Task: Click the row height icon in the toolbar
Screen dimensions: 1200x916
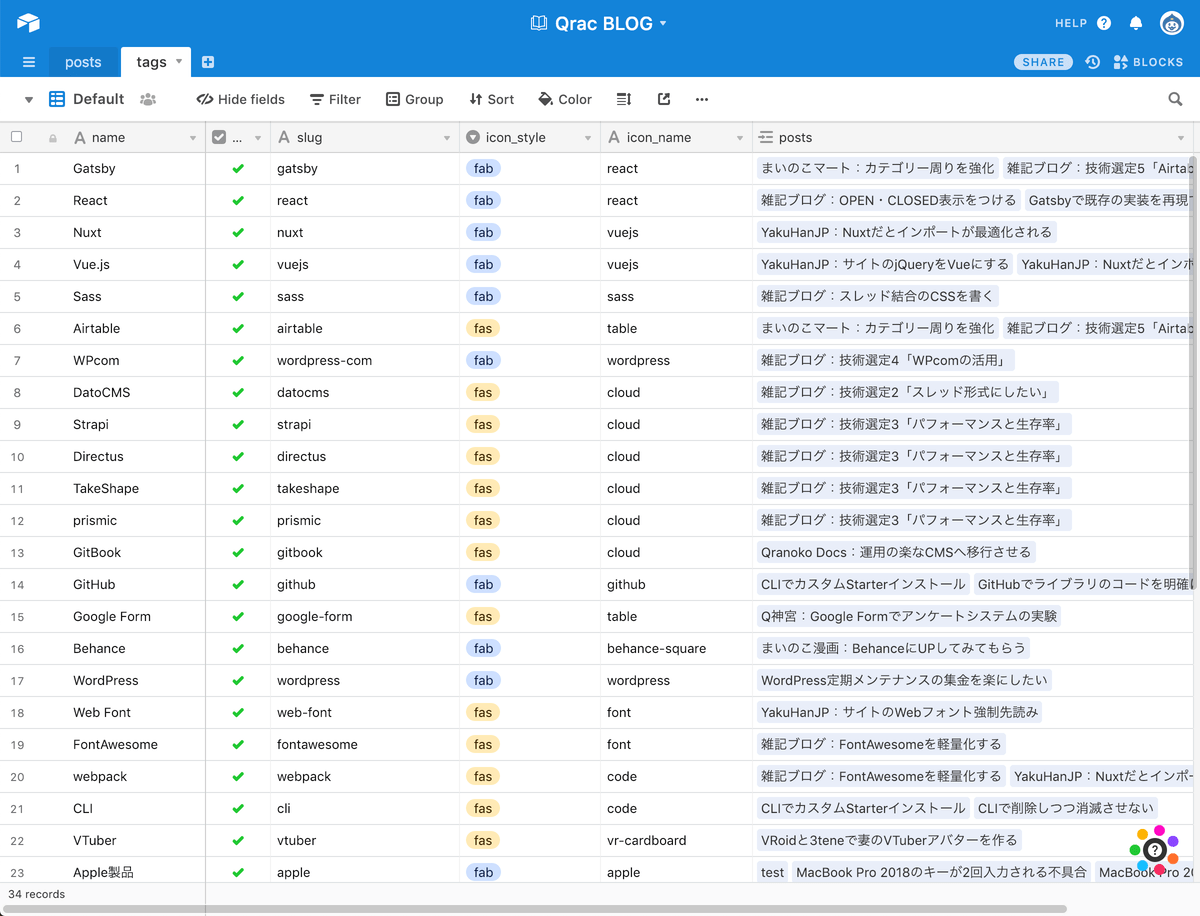Action: (x=623, y=99)
